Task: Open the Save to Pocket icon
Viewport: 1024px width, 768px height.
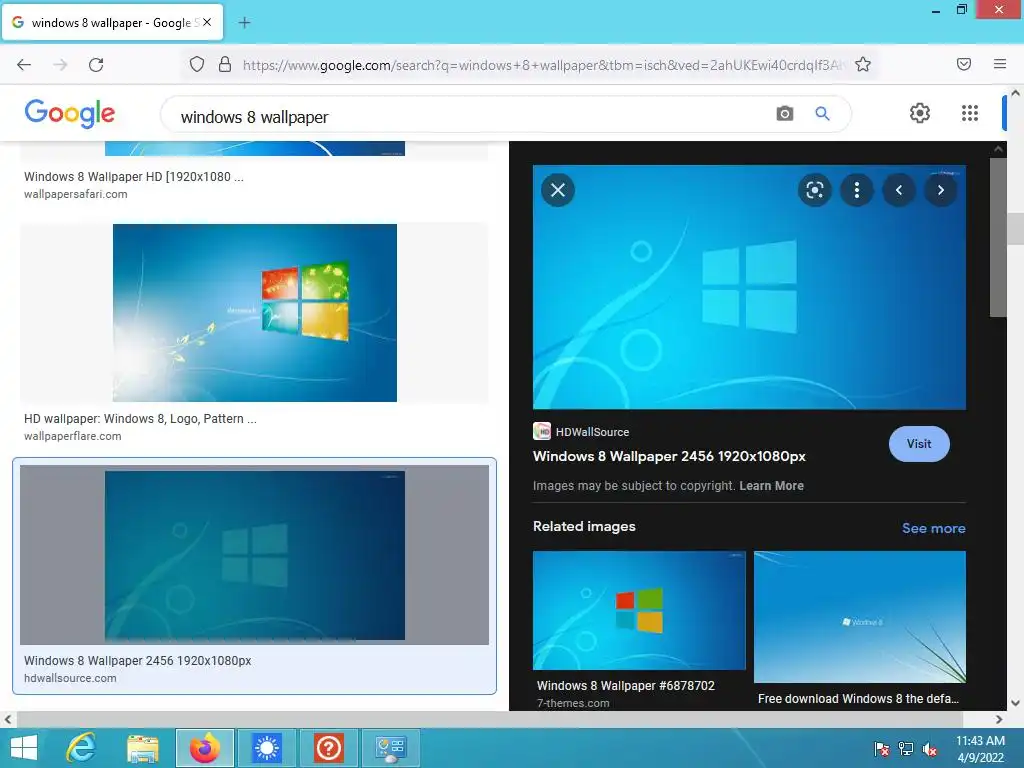Action: pos(964,64)
